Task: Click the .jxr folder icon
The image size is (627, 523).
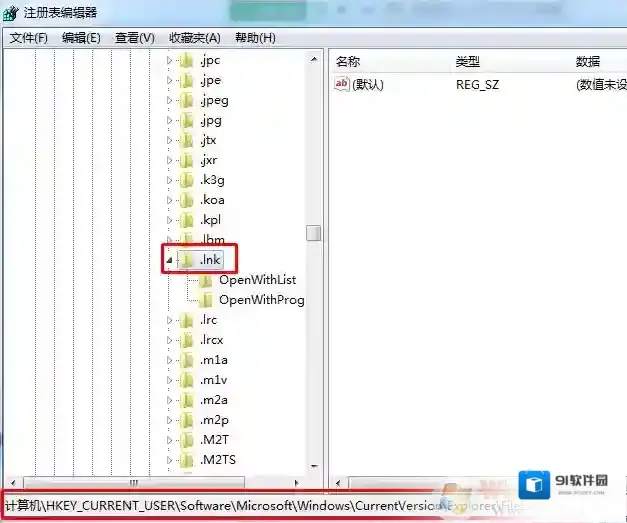Action: point(187,160)
